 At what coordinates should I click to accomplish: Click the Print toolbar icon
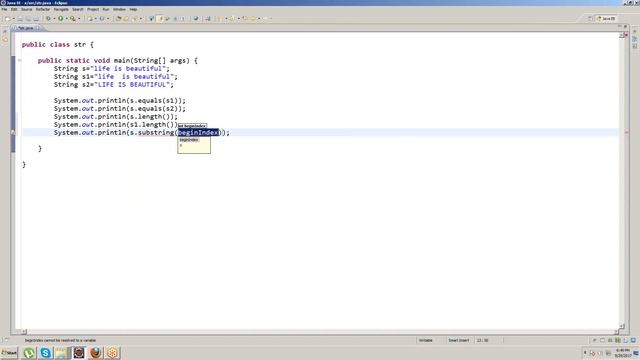(36, 18)
